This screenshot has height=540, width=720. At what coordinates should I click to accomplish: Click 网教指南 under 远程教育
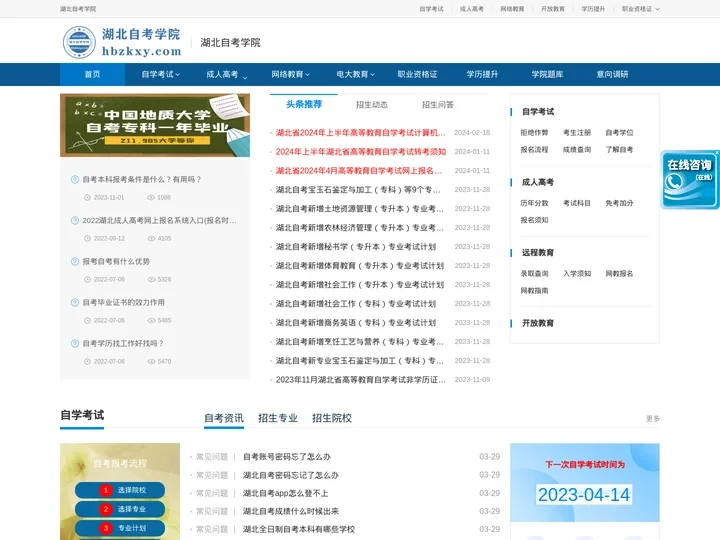pos(534,291)
